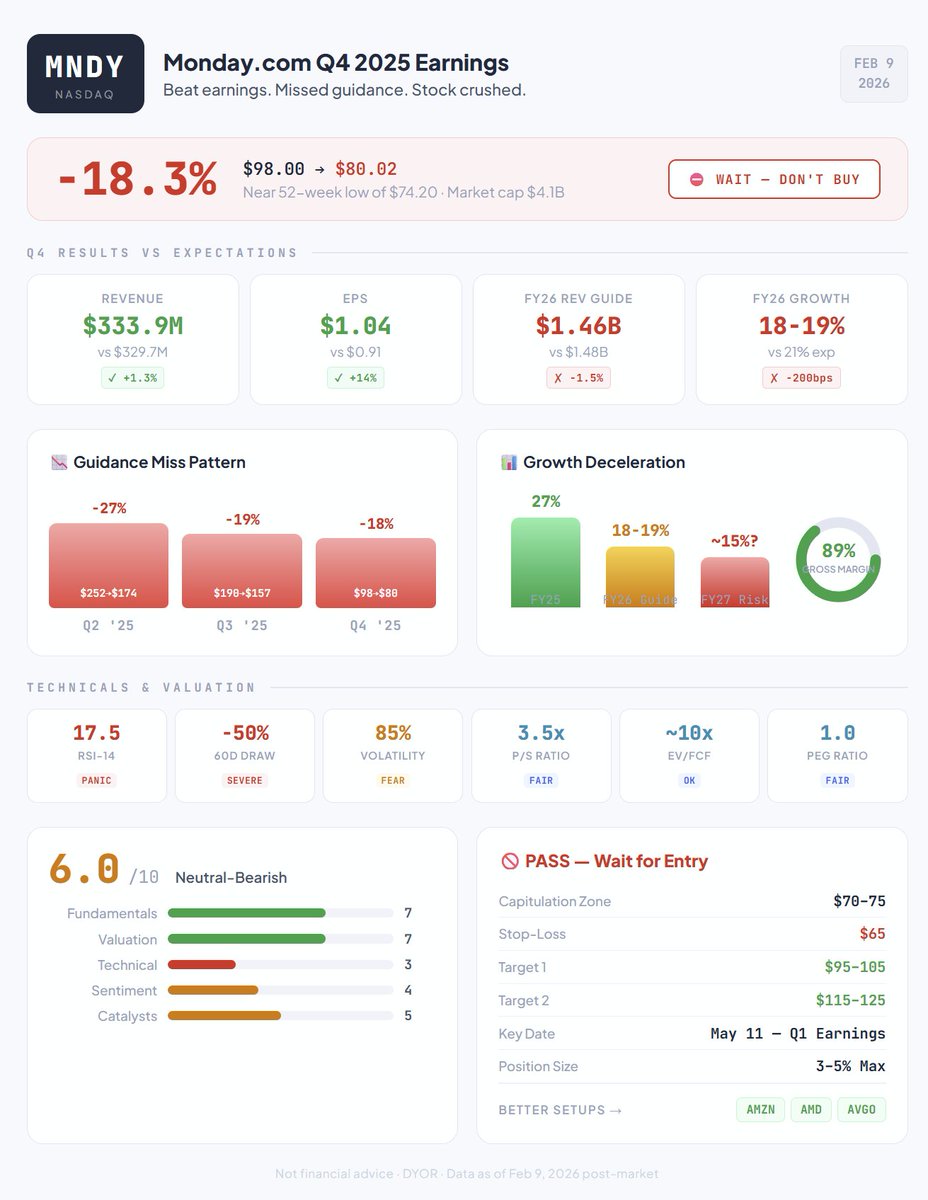The width and height of the screenshot is (928, 1200).
Task: Click the 1.0 PEG RATIO value
Action: click(837, 733)
